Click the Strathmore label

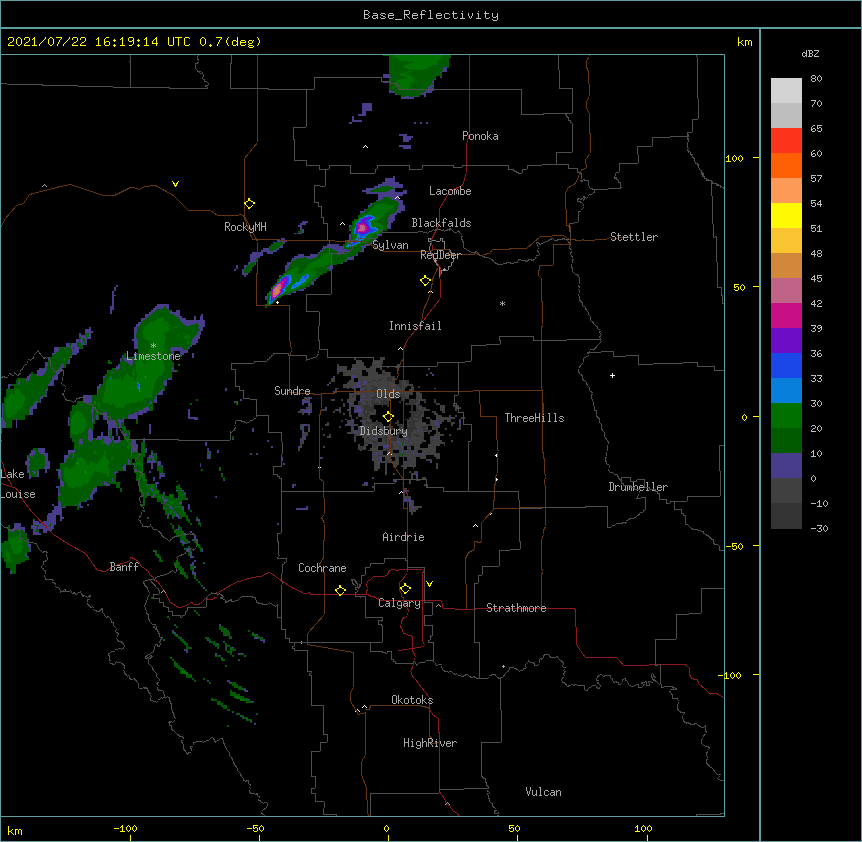(x=516, y=608)
